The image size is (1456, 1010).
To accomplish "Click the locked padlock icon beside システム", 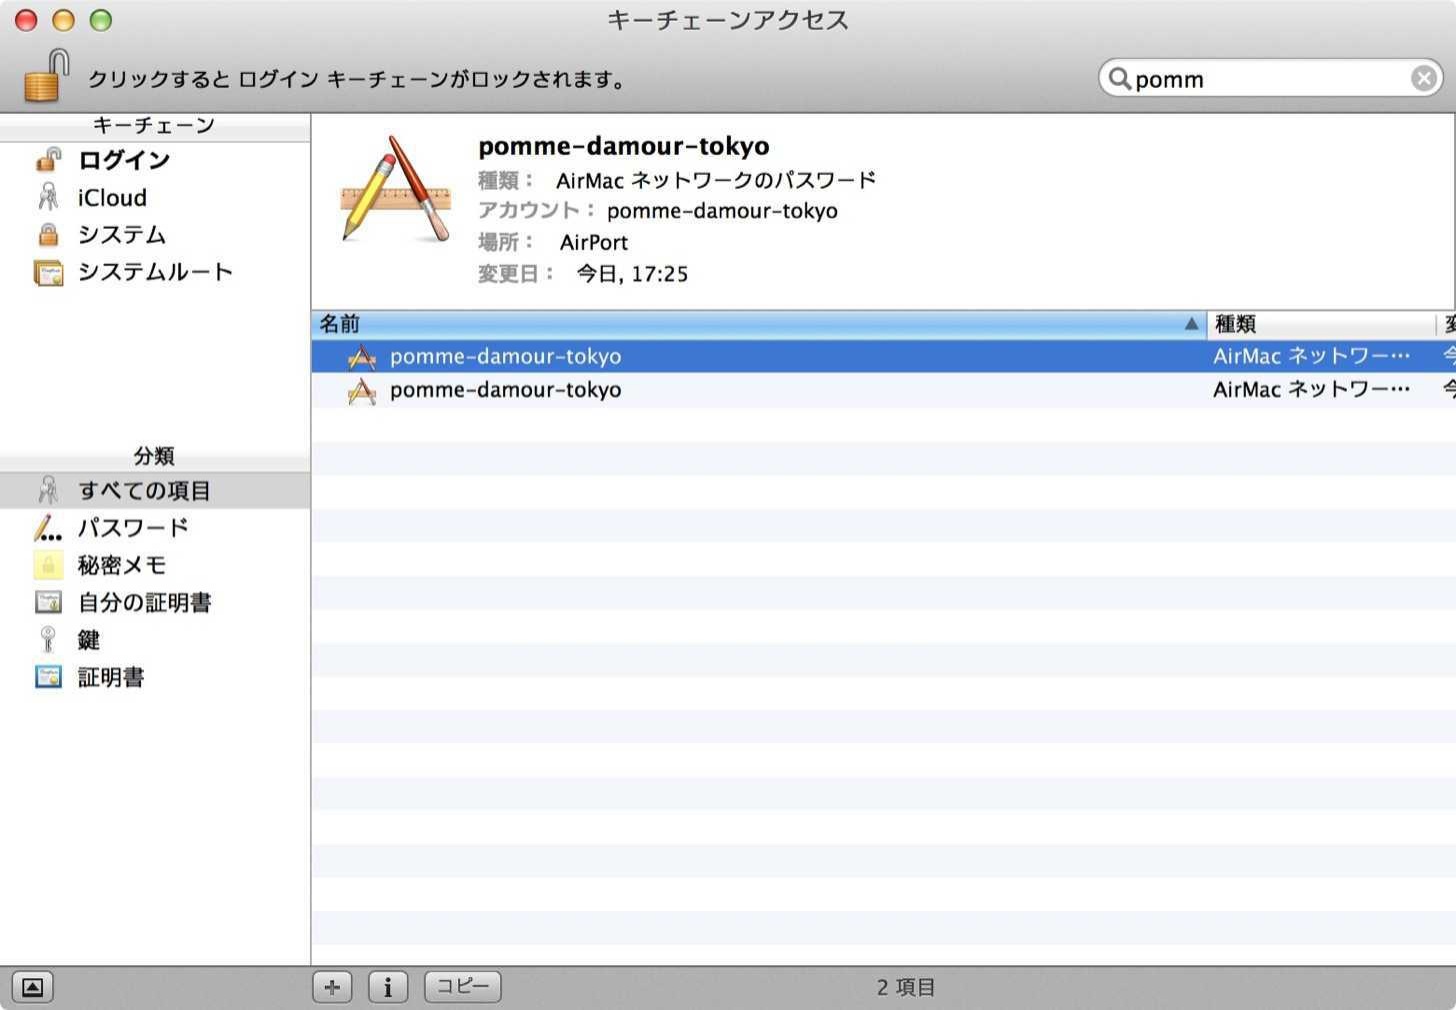I will (x=48, y=234).
